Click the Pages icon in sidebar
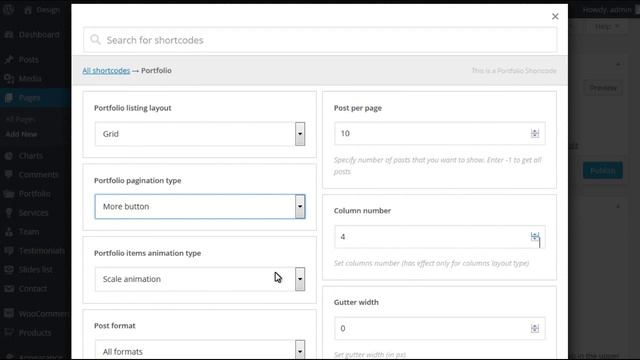Viewport: 640px width, 360px height. pyautogui.click(x=9, y=98)
